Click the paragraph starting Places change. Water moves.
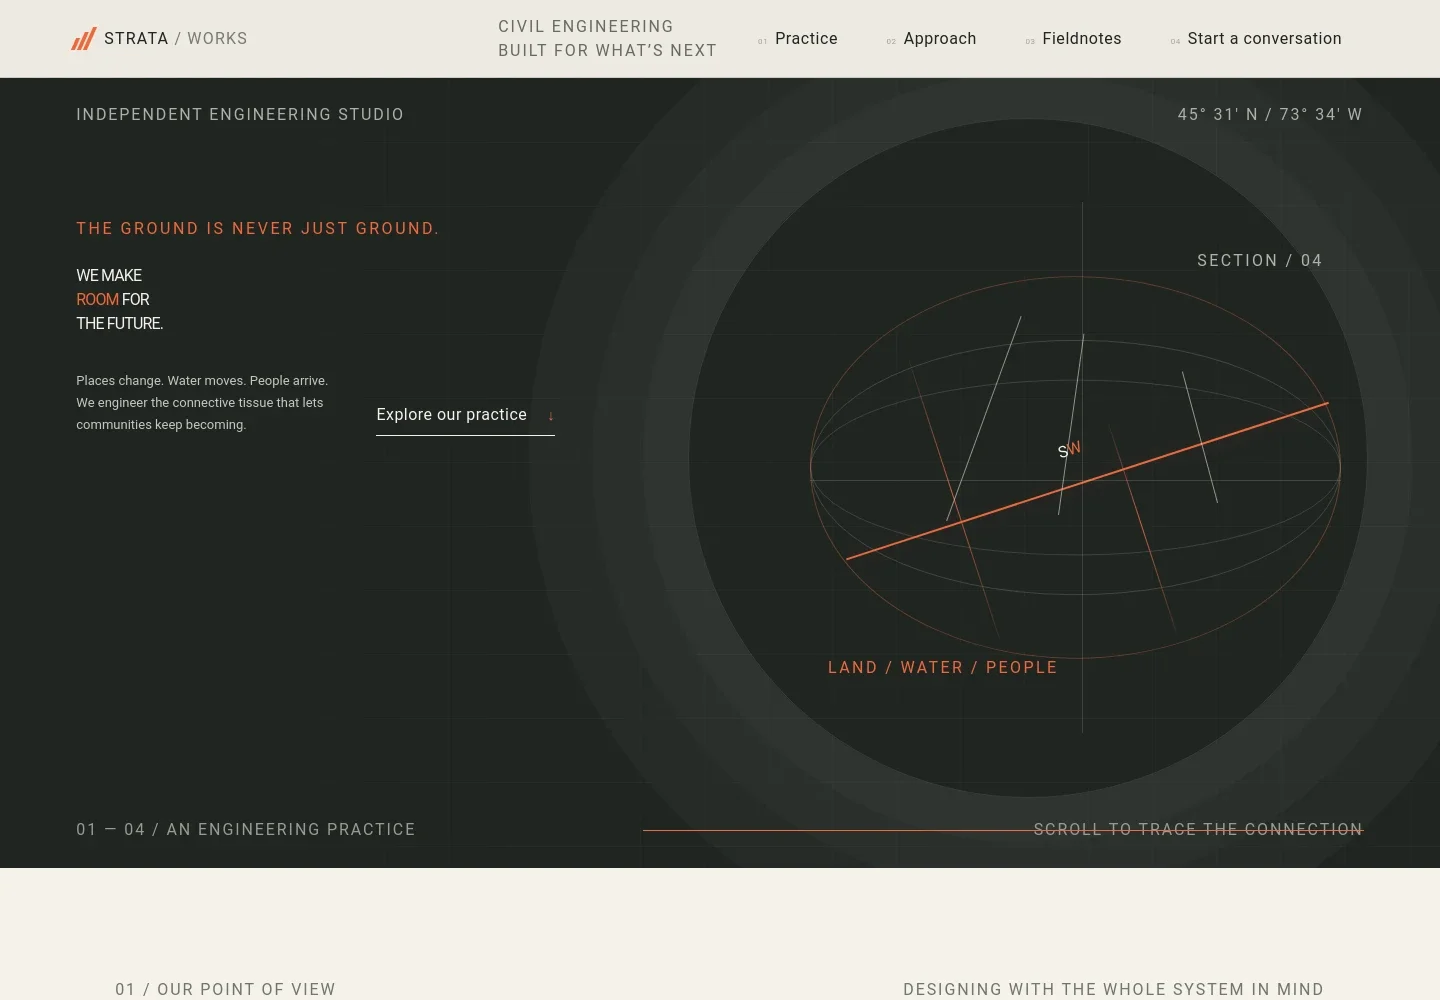The image size is (1440, 1000). [202, 403]
